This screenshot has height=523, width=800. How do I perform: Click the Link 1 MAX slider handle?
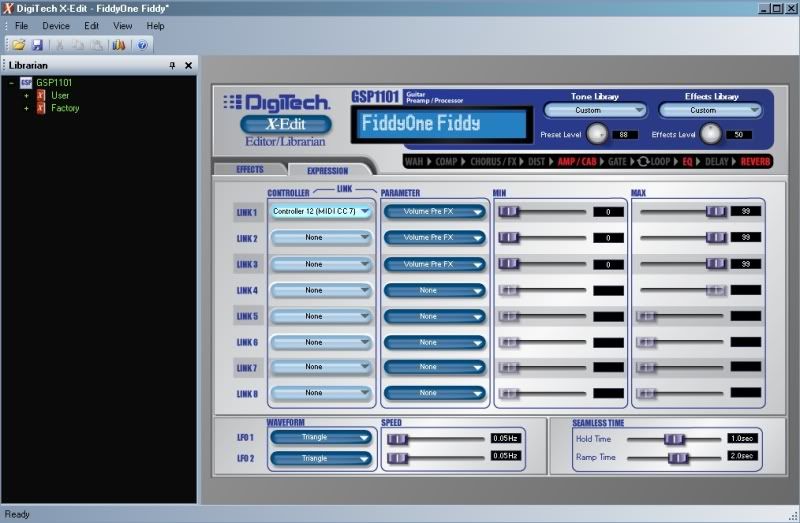pyautogui.click(x=716, y=211)
